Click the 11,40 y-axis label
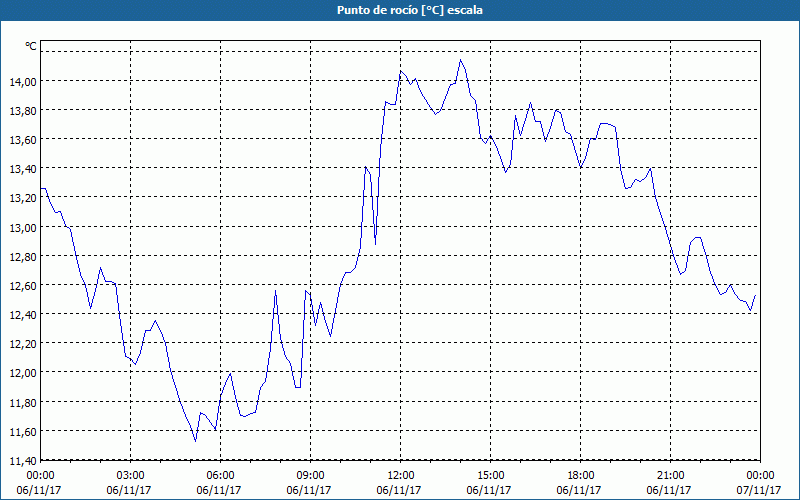800x500 pixels. (23, 461)
